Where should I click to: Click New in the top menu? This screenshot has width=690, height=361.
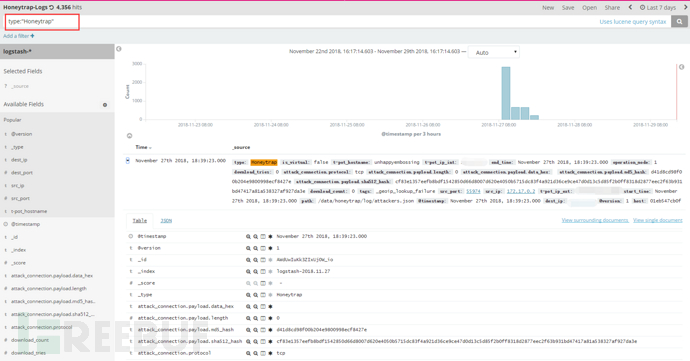pos(548,7)
